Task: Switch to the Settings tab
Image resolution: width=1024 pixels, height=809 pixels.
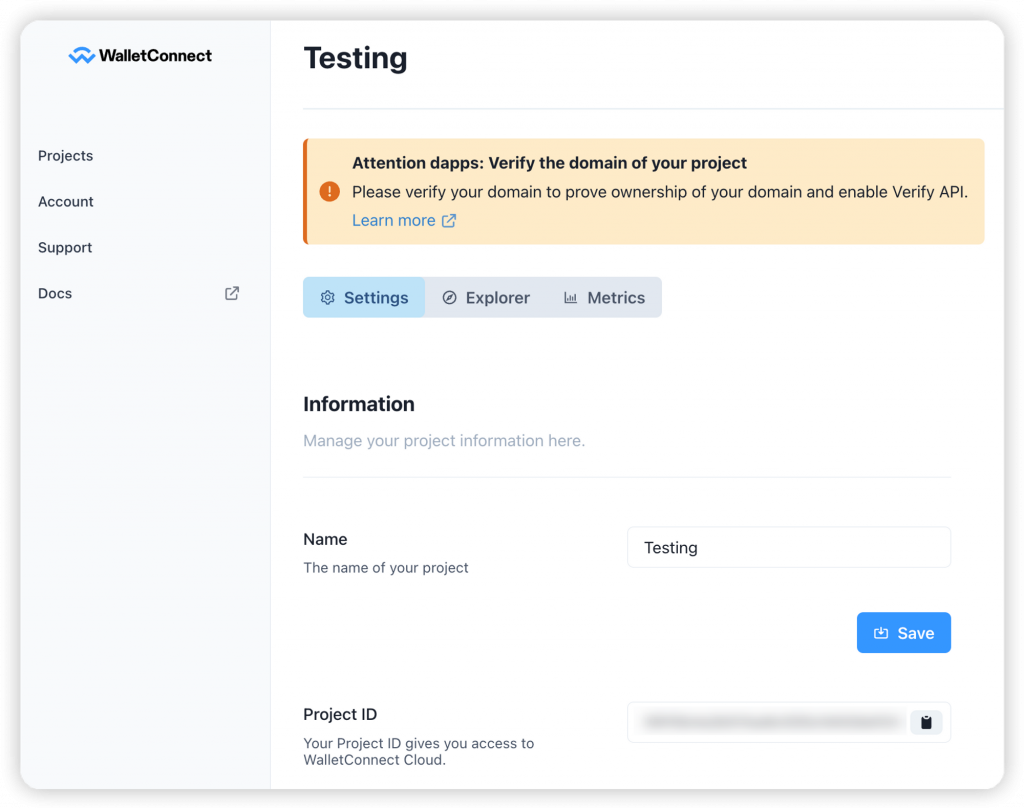Action: click(x=375, y=298)
